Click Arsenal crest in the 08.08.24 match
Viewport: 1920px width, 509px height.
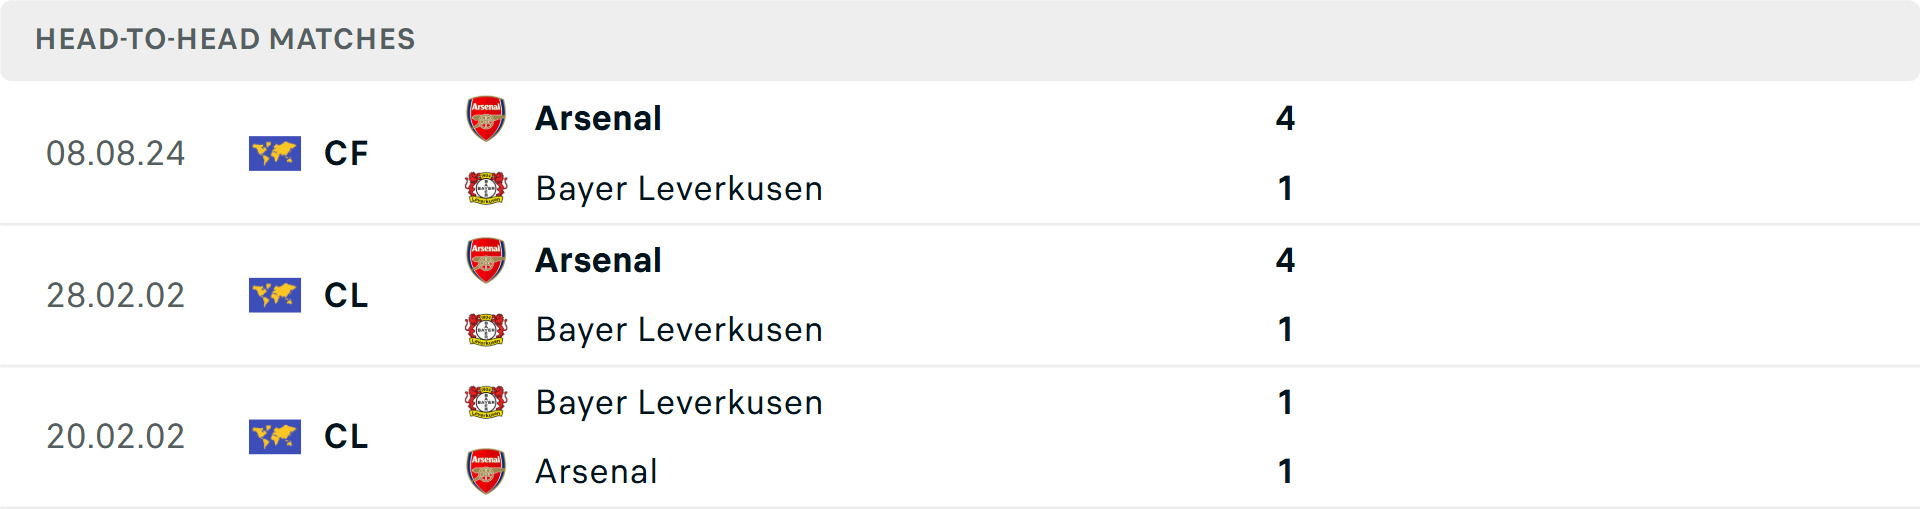486,118
